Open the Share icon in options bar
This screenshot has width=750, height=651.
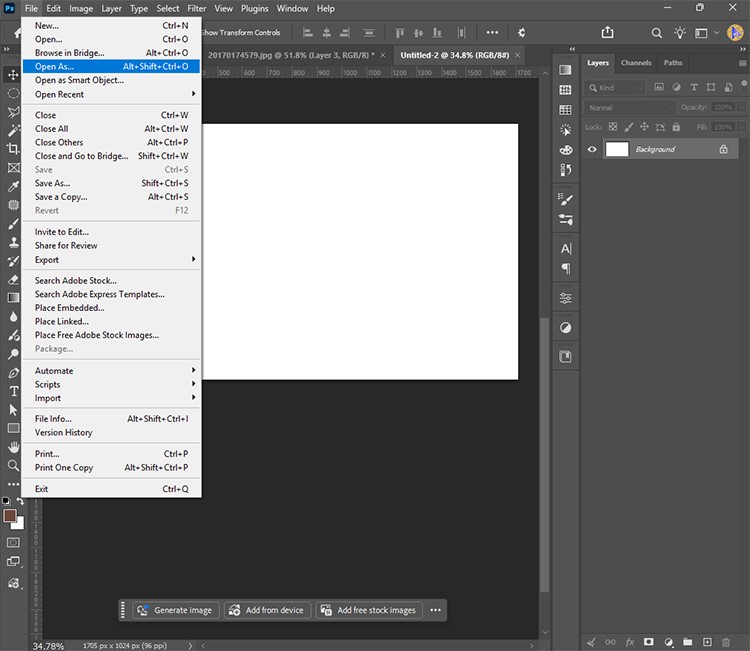[607, 32]
